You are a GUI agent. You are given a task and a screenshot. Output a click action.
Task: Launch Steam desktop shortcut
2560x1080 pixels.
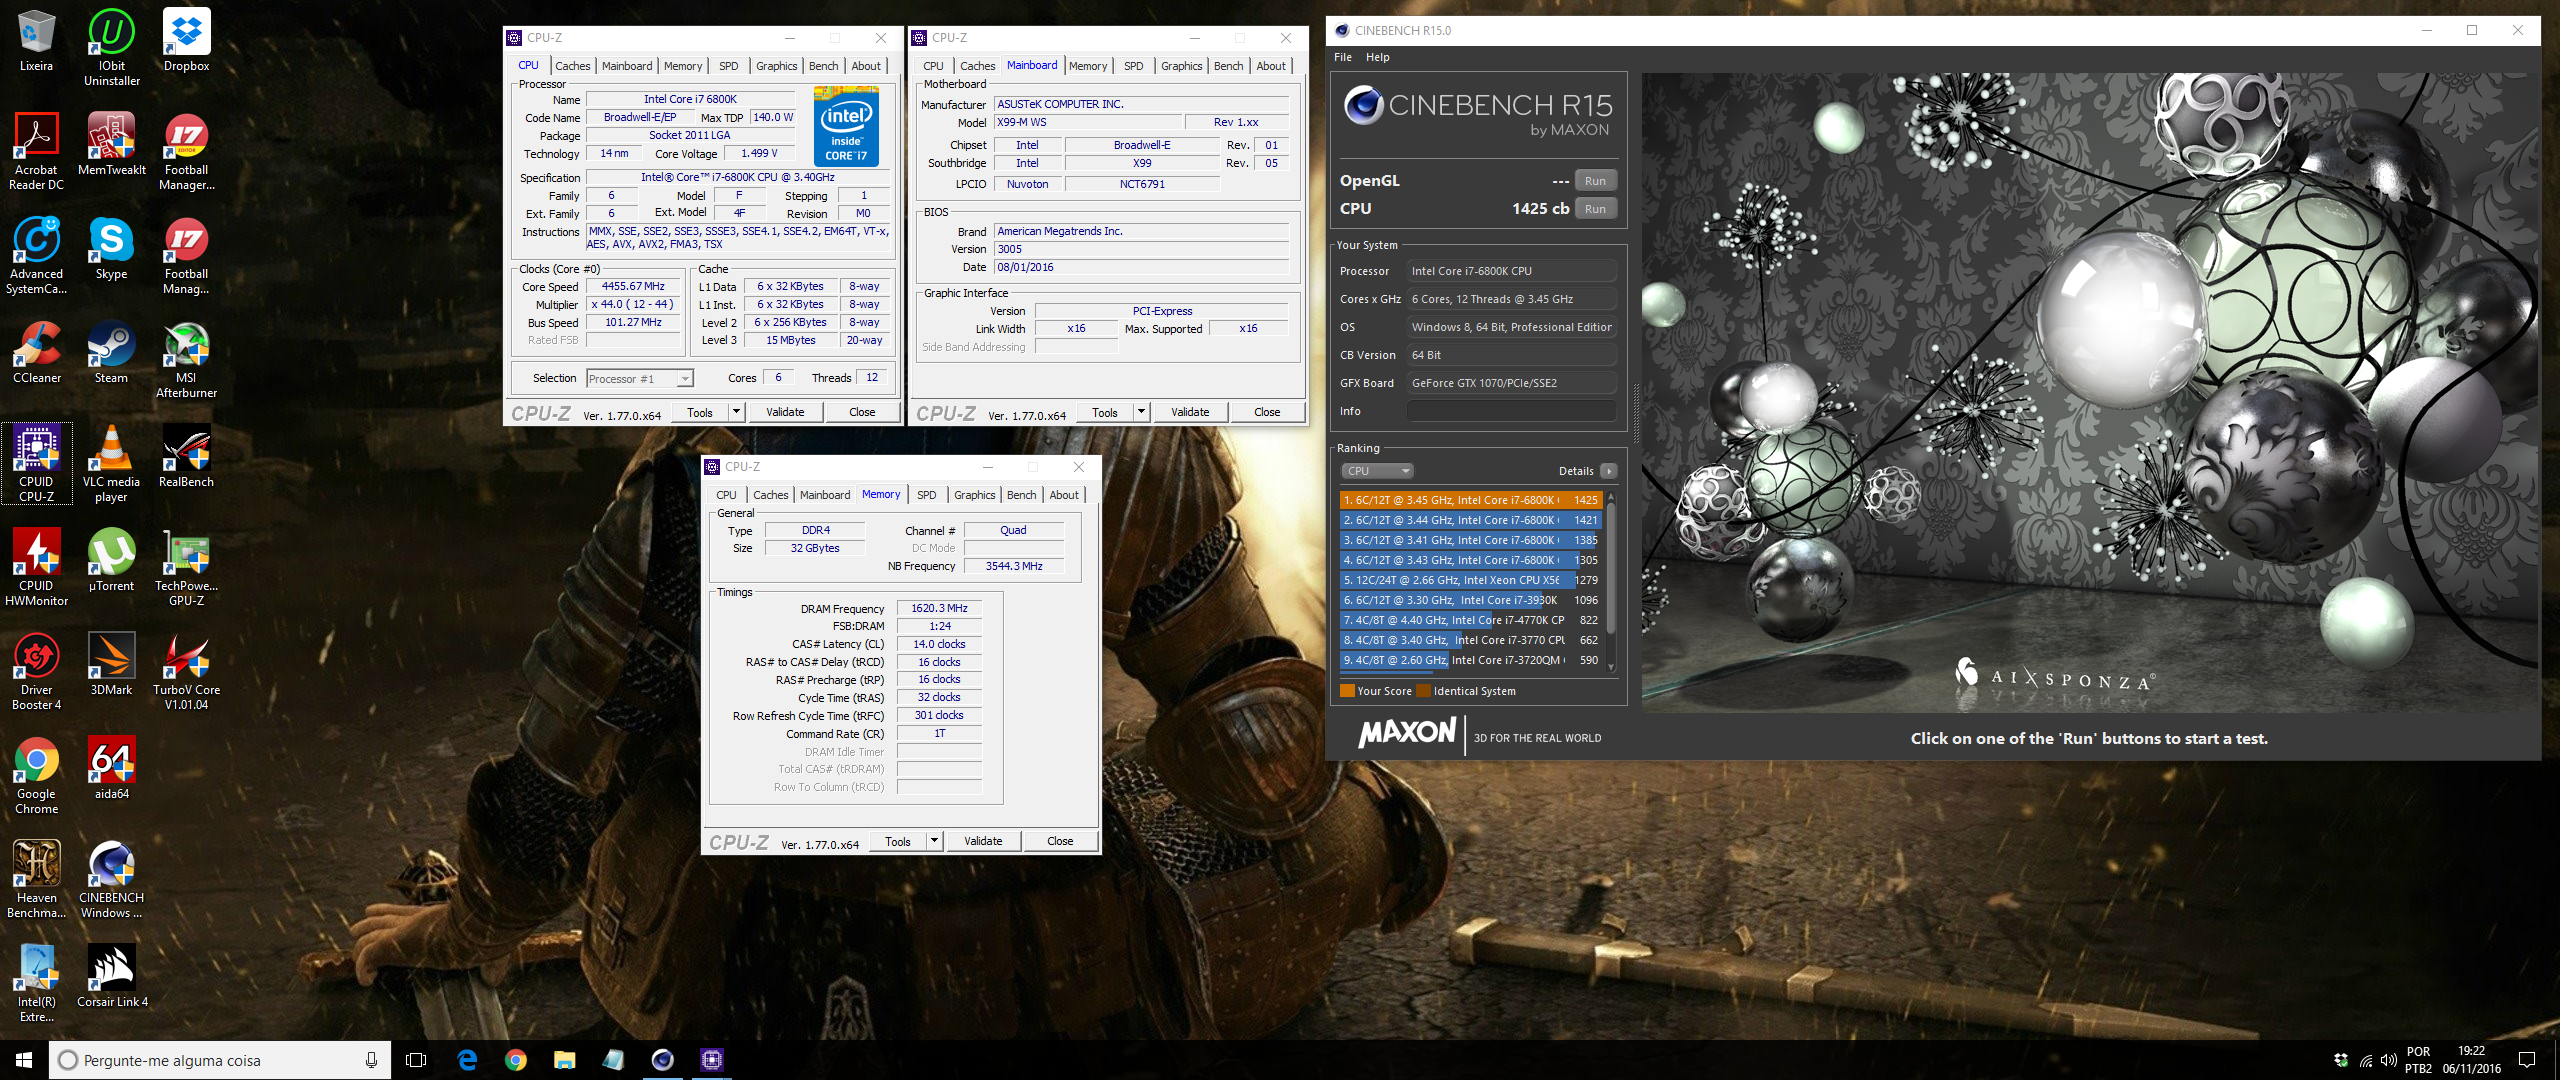click(x=111, y=352)
